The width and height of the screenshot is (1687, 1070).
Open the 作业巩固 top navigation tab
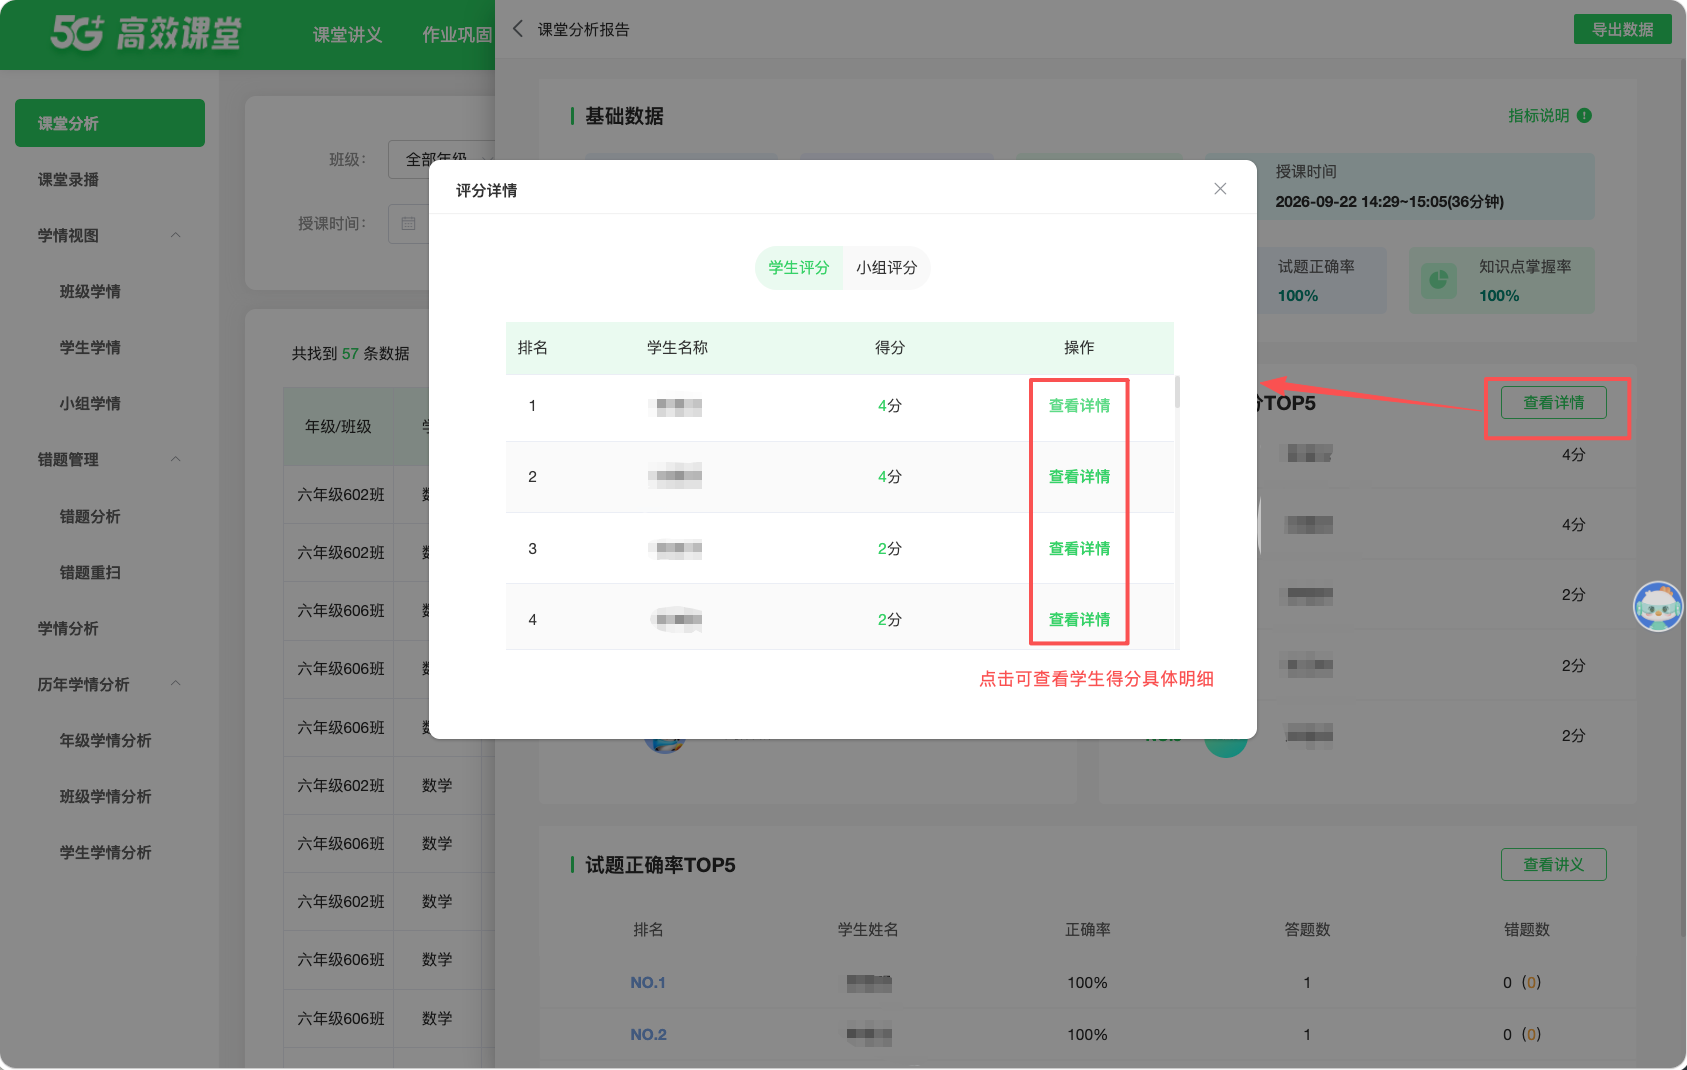(x=457, y=35)
